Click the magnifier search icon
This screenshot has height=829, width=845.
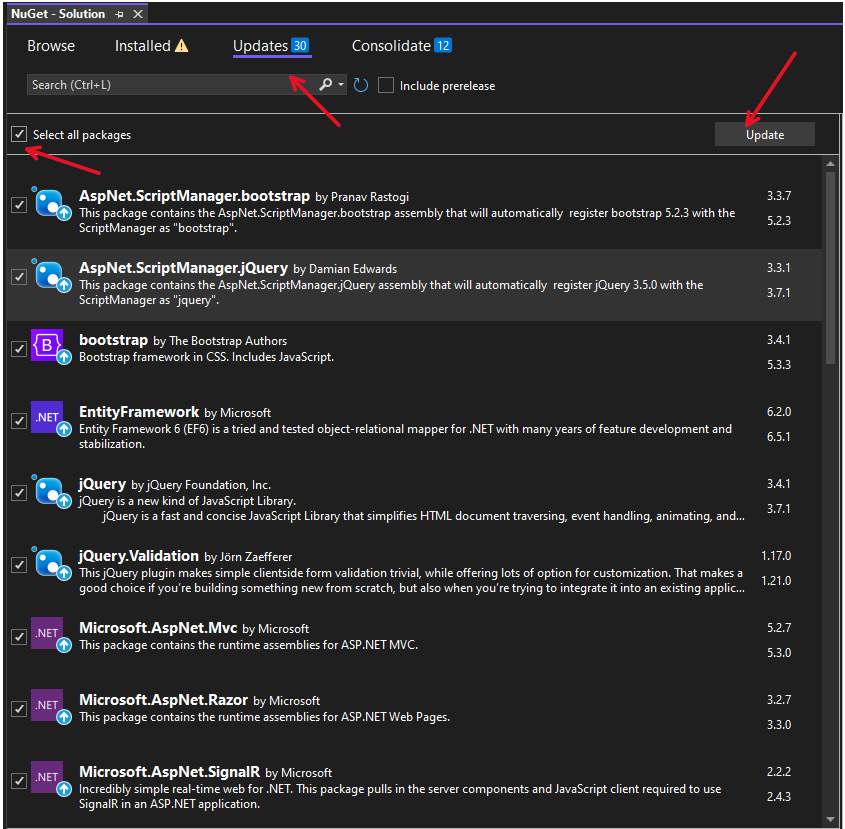tap(325, 85)
